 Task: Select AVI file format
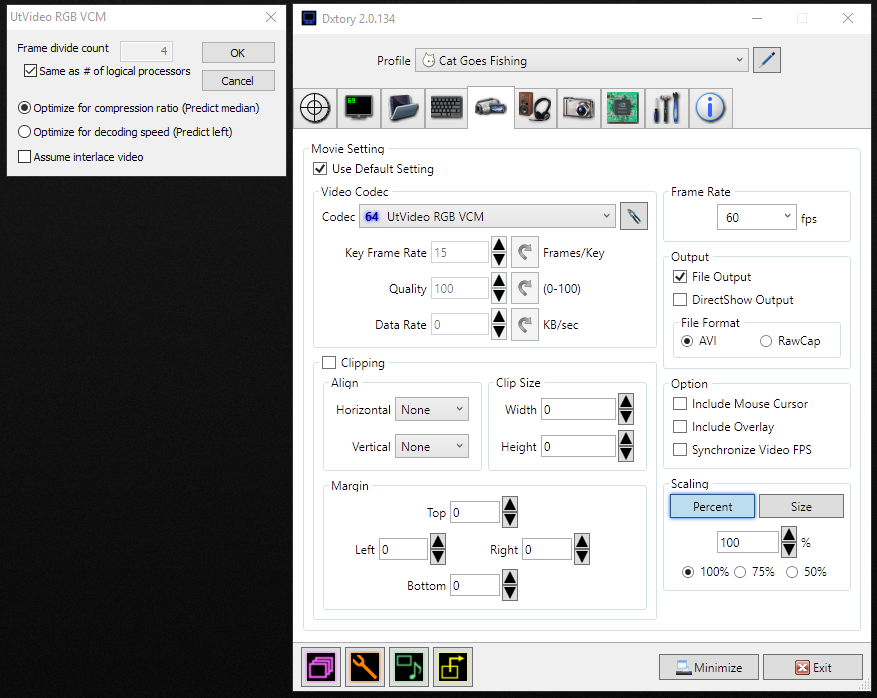coord(687,341)
